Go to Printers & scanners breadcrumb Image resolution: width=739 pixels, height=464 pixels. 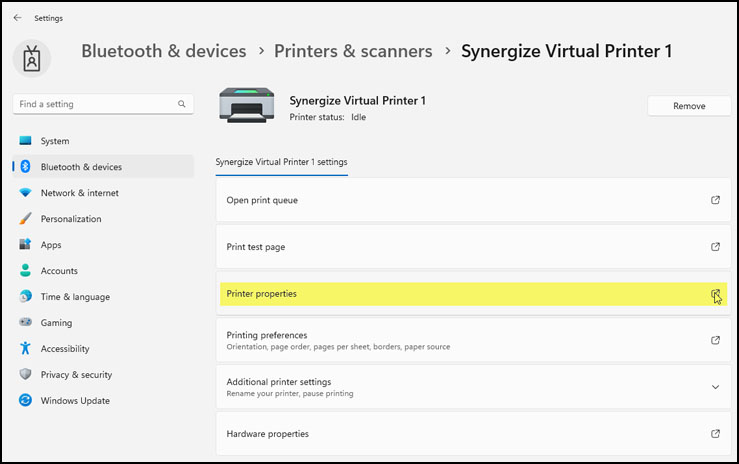[353, 51]
